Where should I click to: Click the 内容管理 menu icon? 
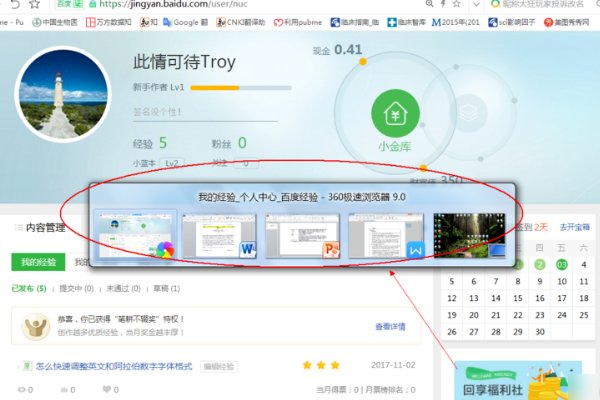(x=18, y=228)
